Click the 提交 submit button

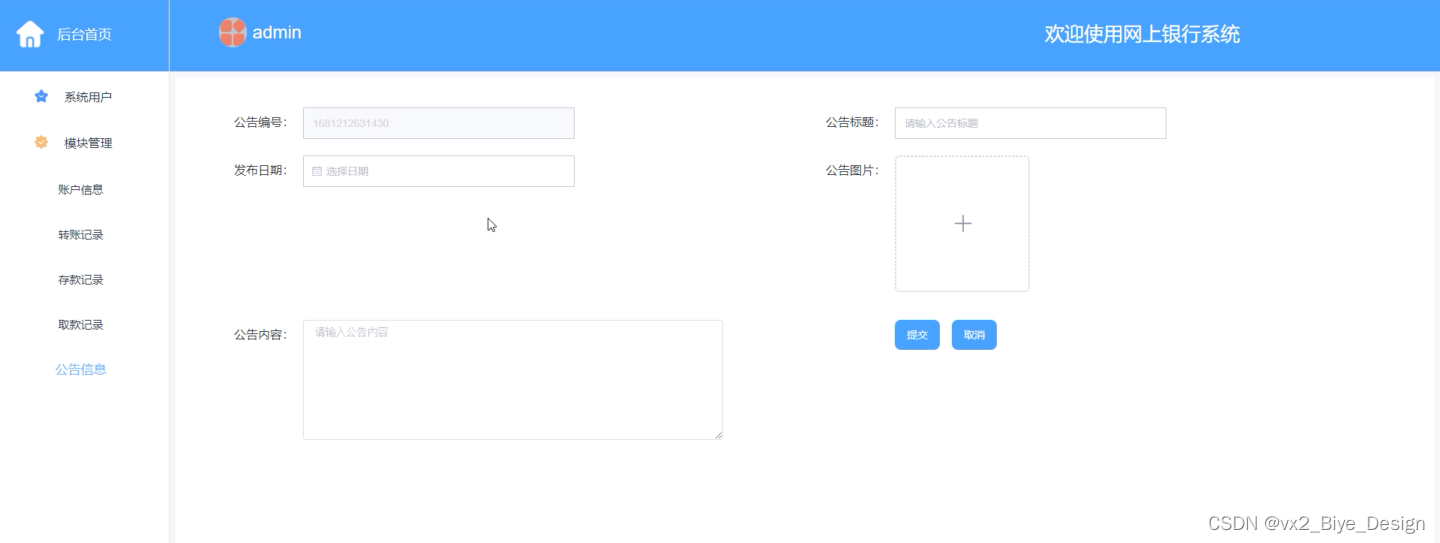pyautogui.click(x=917, y=335)
